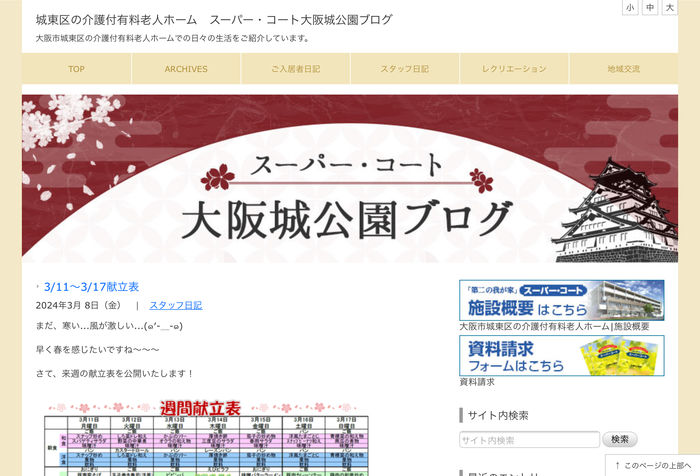Click the blog title at the top of the page
700x476 pixels.
click(x=214, y=20)
